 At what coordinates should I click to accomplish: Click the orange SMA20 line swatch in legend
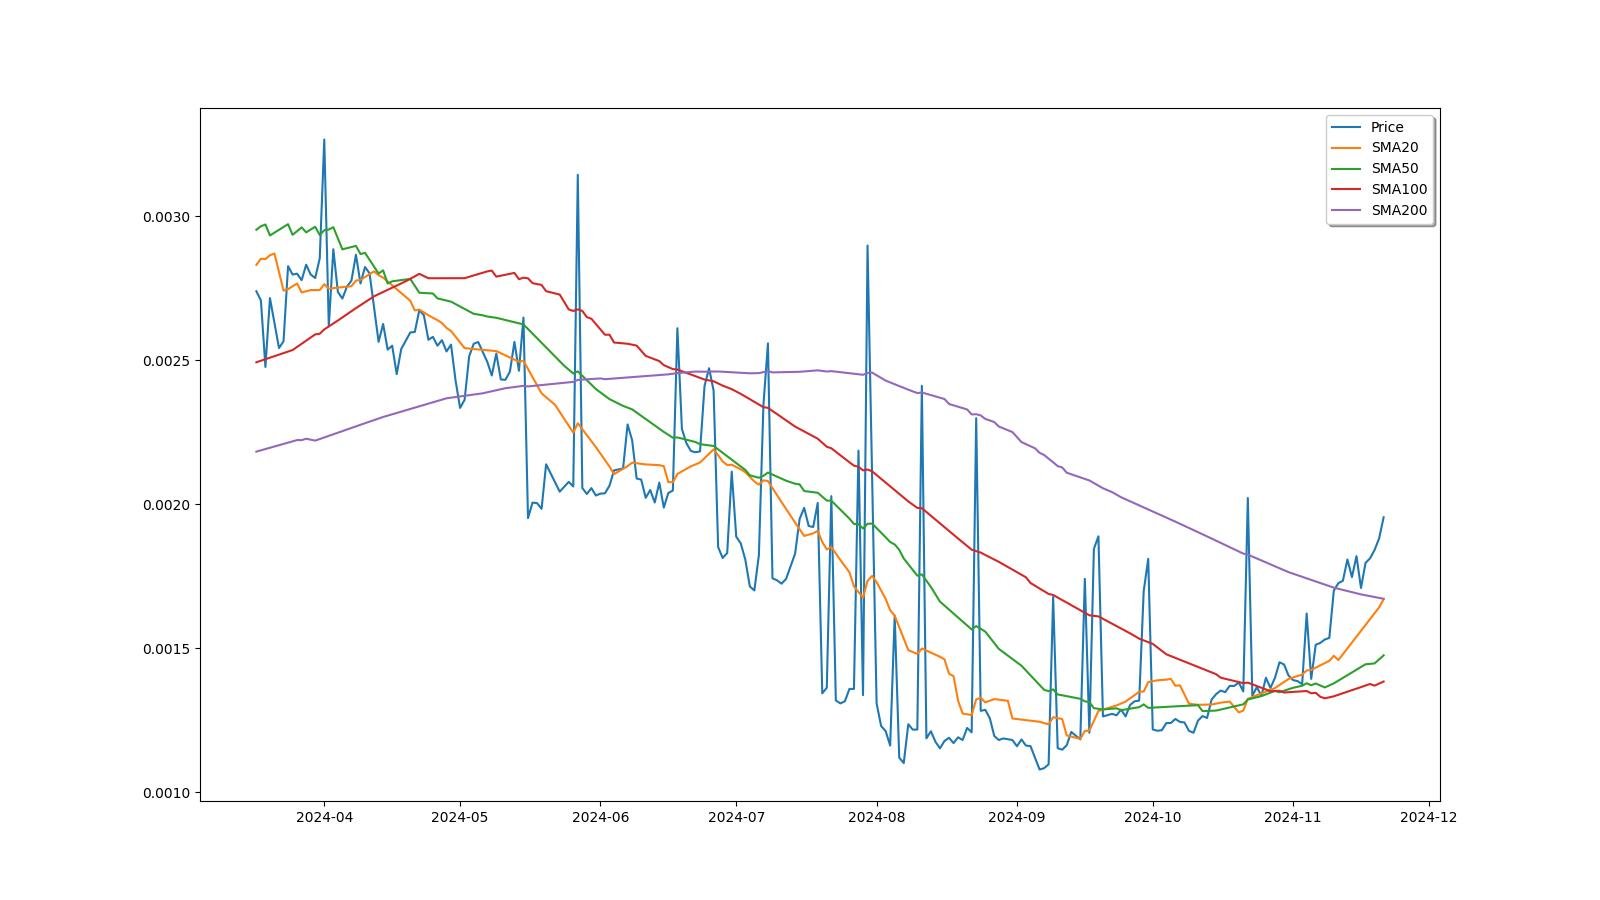click(1348, 148)
